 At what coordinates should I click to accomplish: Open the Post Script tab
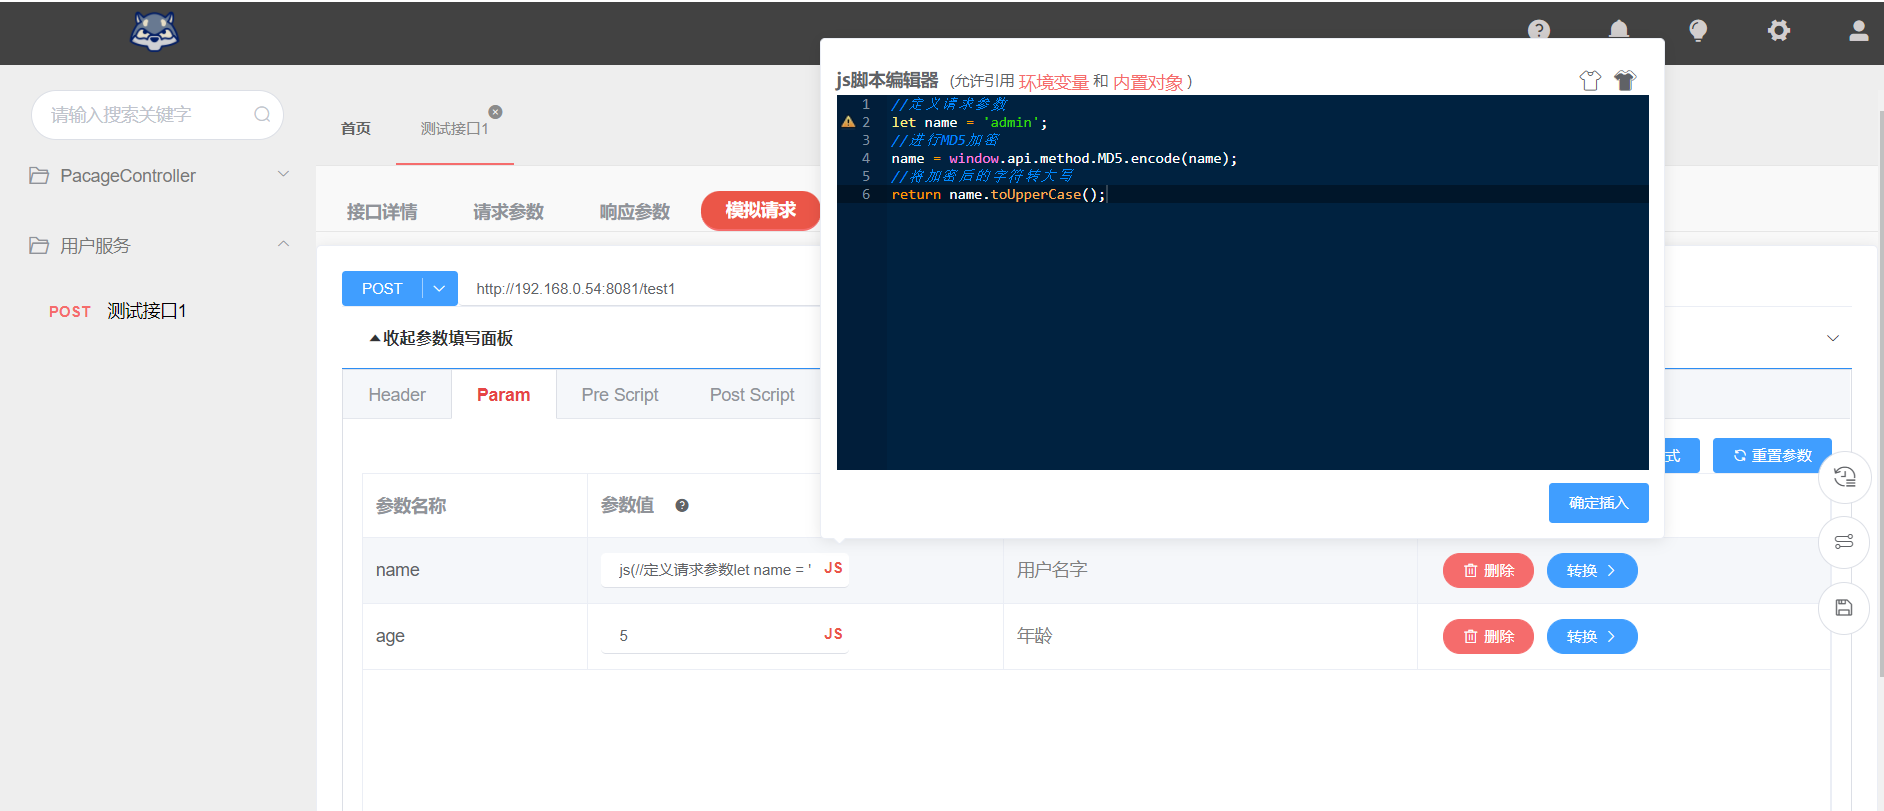point(752,395)
